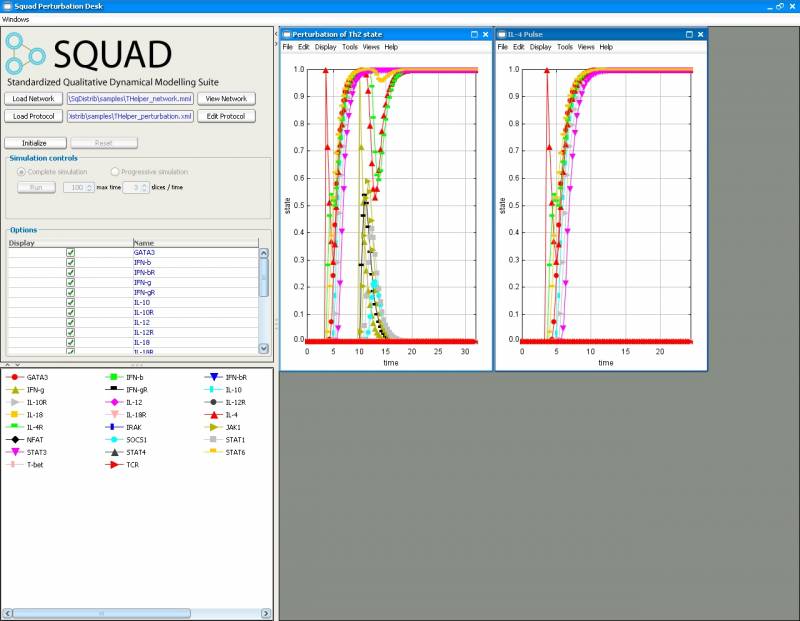Open Views menu in IL-4 Pulse window
This screenshot has height=621, width=800.
point(586,47)
